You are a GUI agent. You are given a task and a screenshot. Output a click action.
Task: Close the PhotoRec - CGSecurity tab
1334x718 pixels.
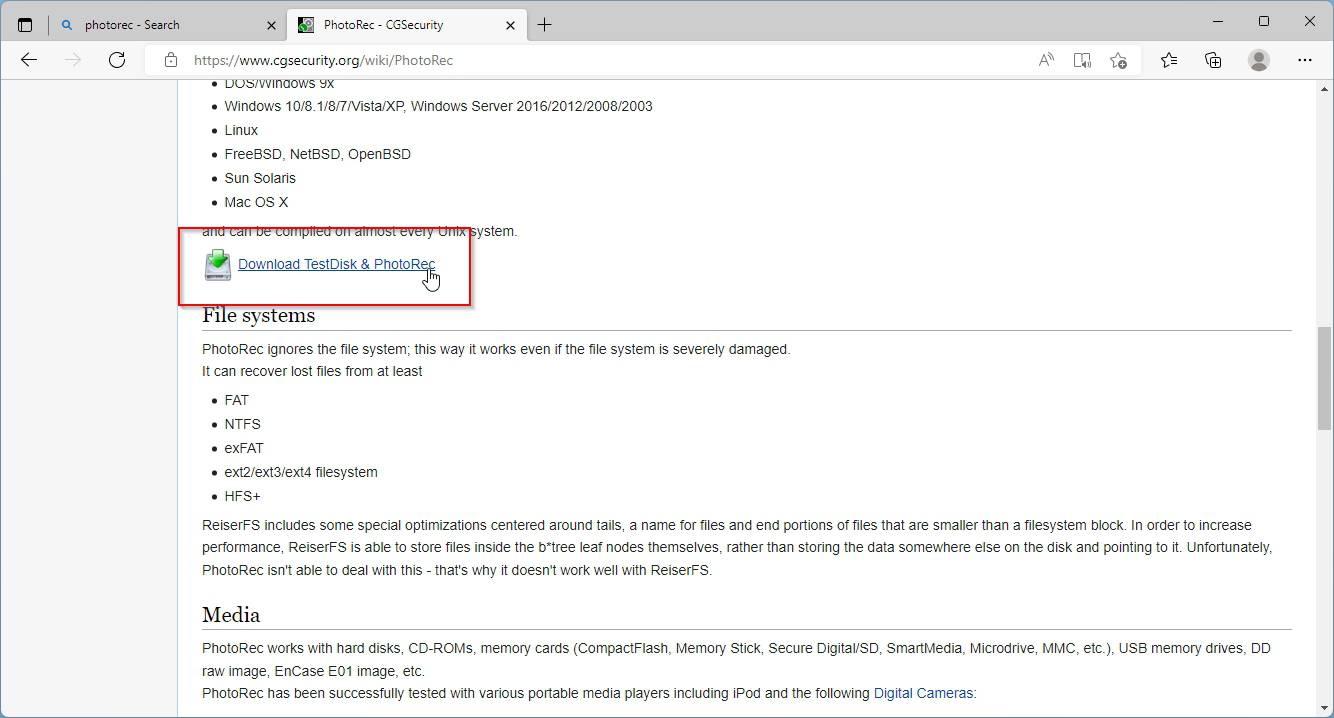[x=511, y=25]
